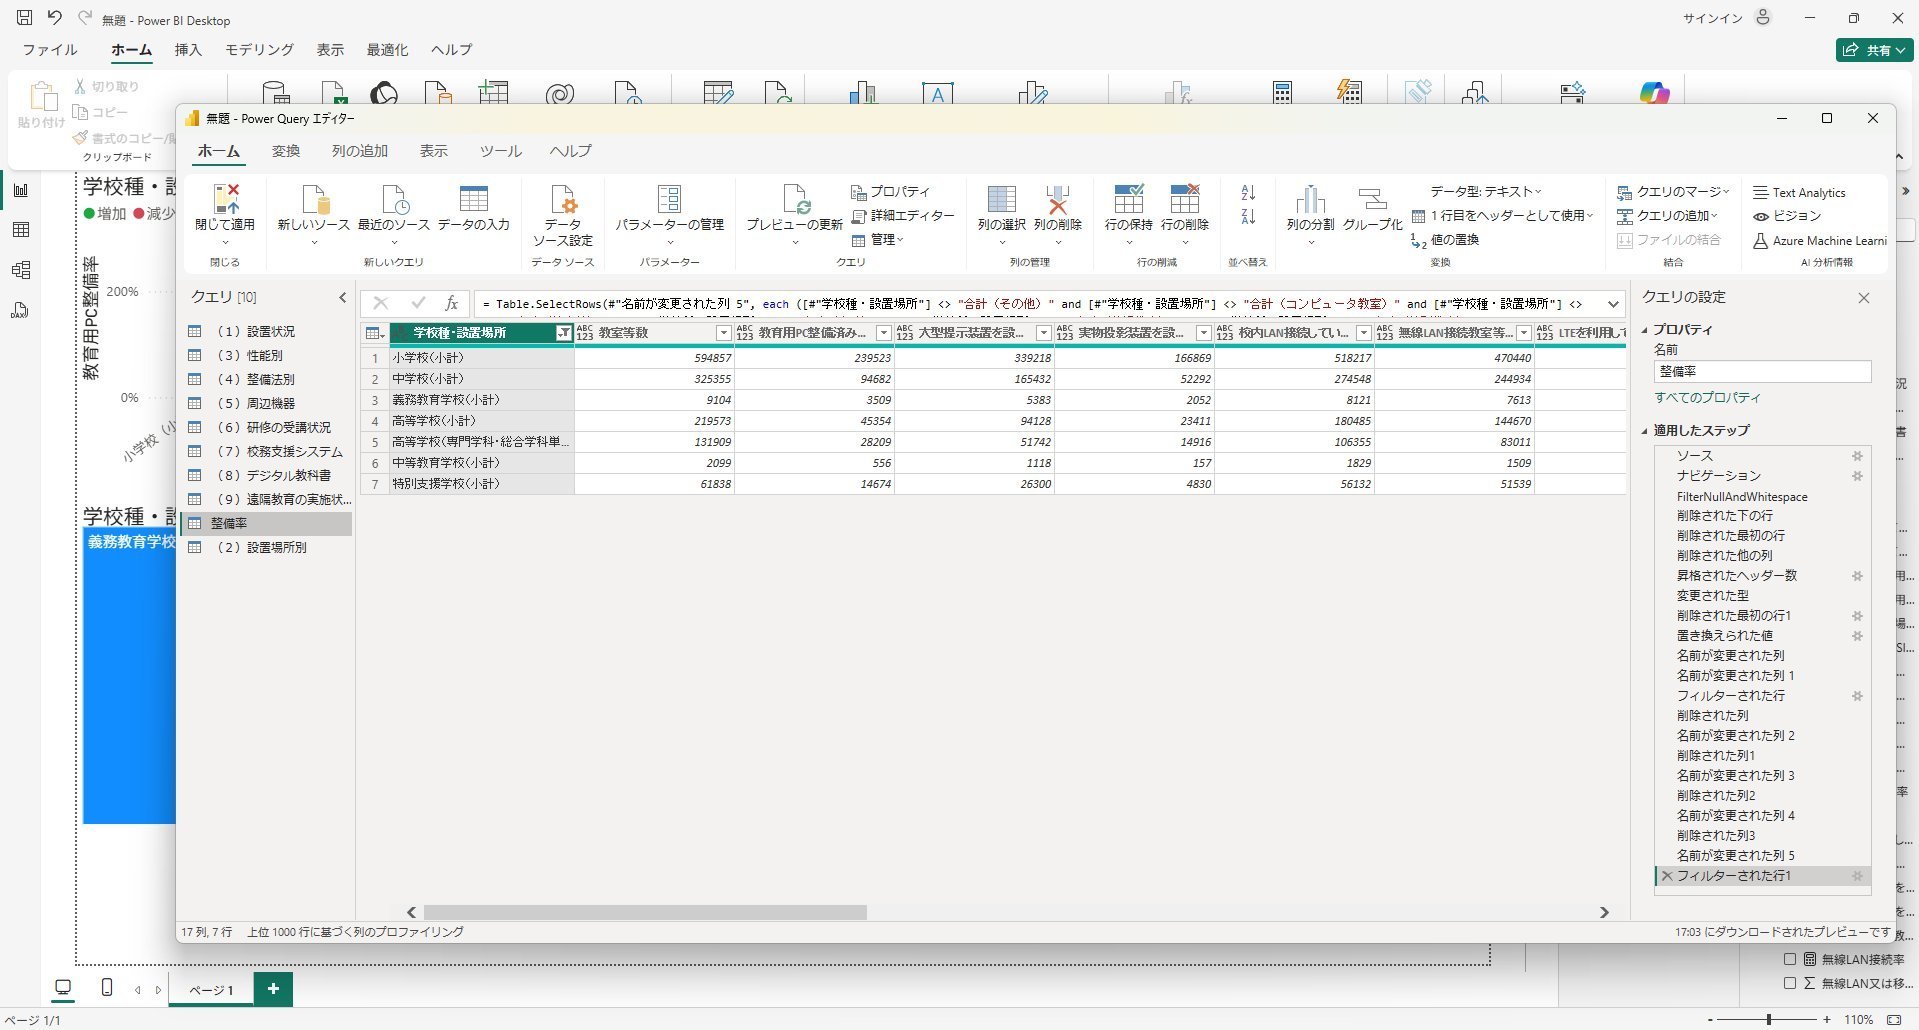Viewport: 1919px width, 1030px height.
Task: Click パラメーターの管理 icon
Action: [x=669, y=198]
